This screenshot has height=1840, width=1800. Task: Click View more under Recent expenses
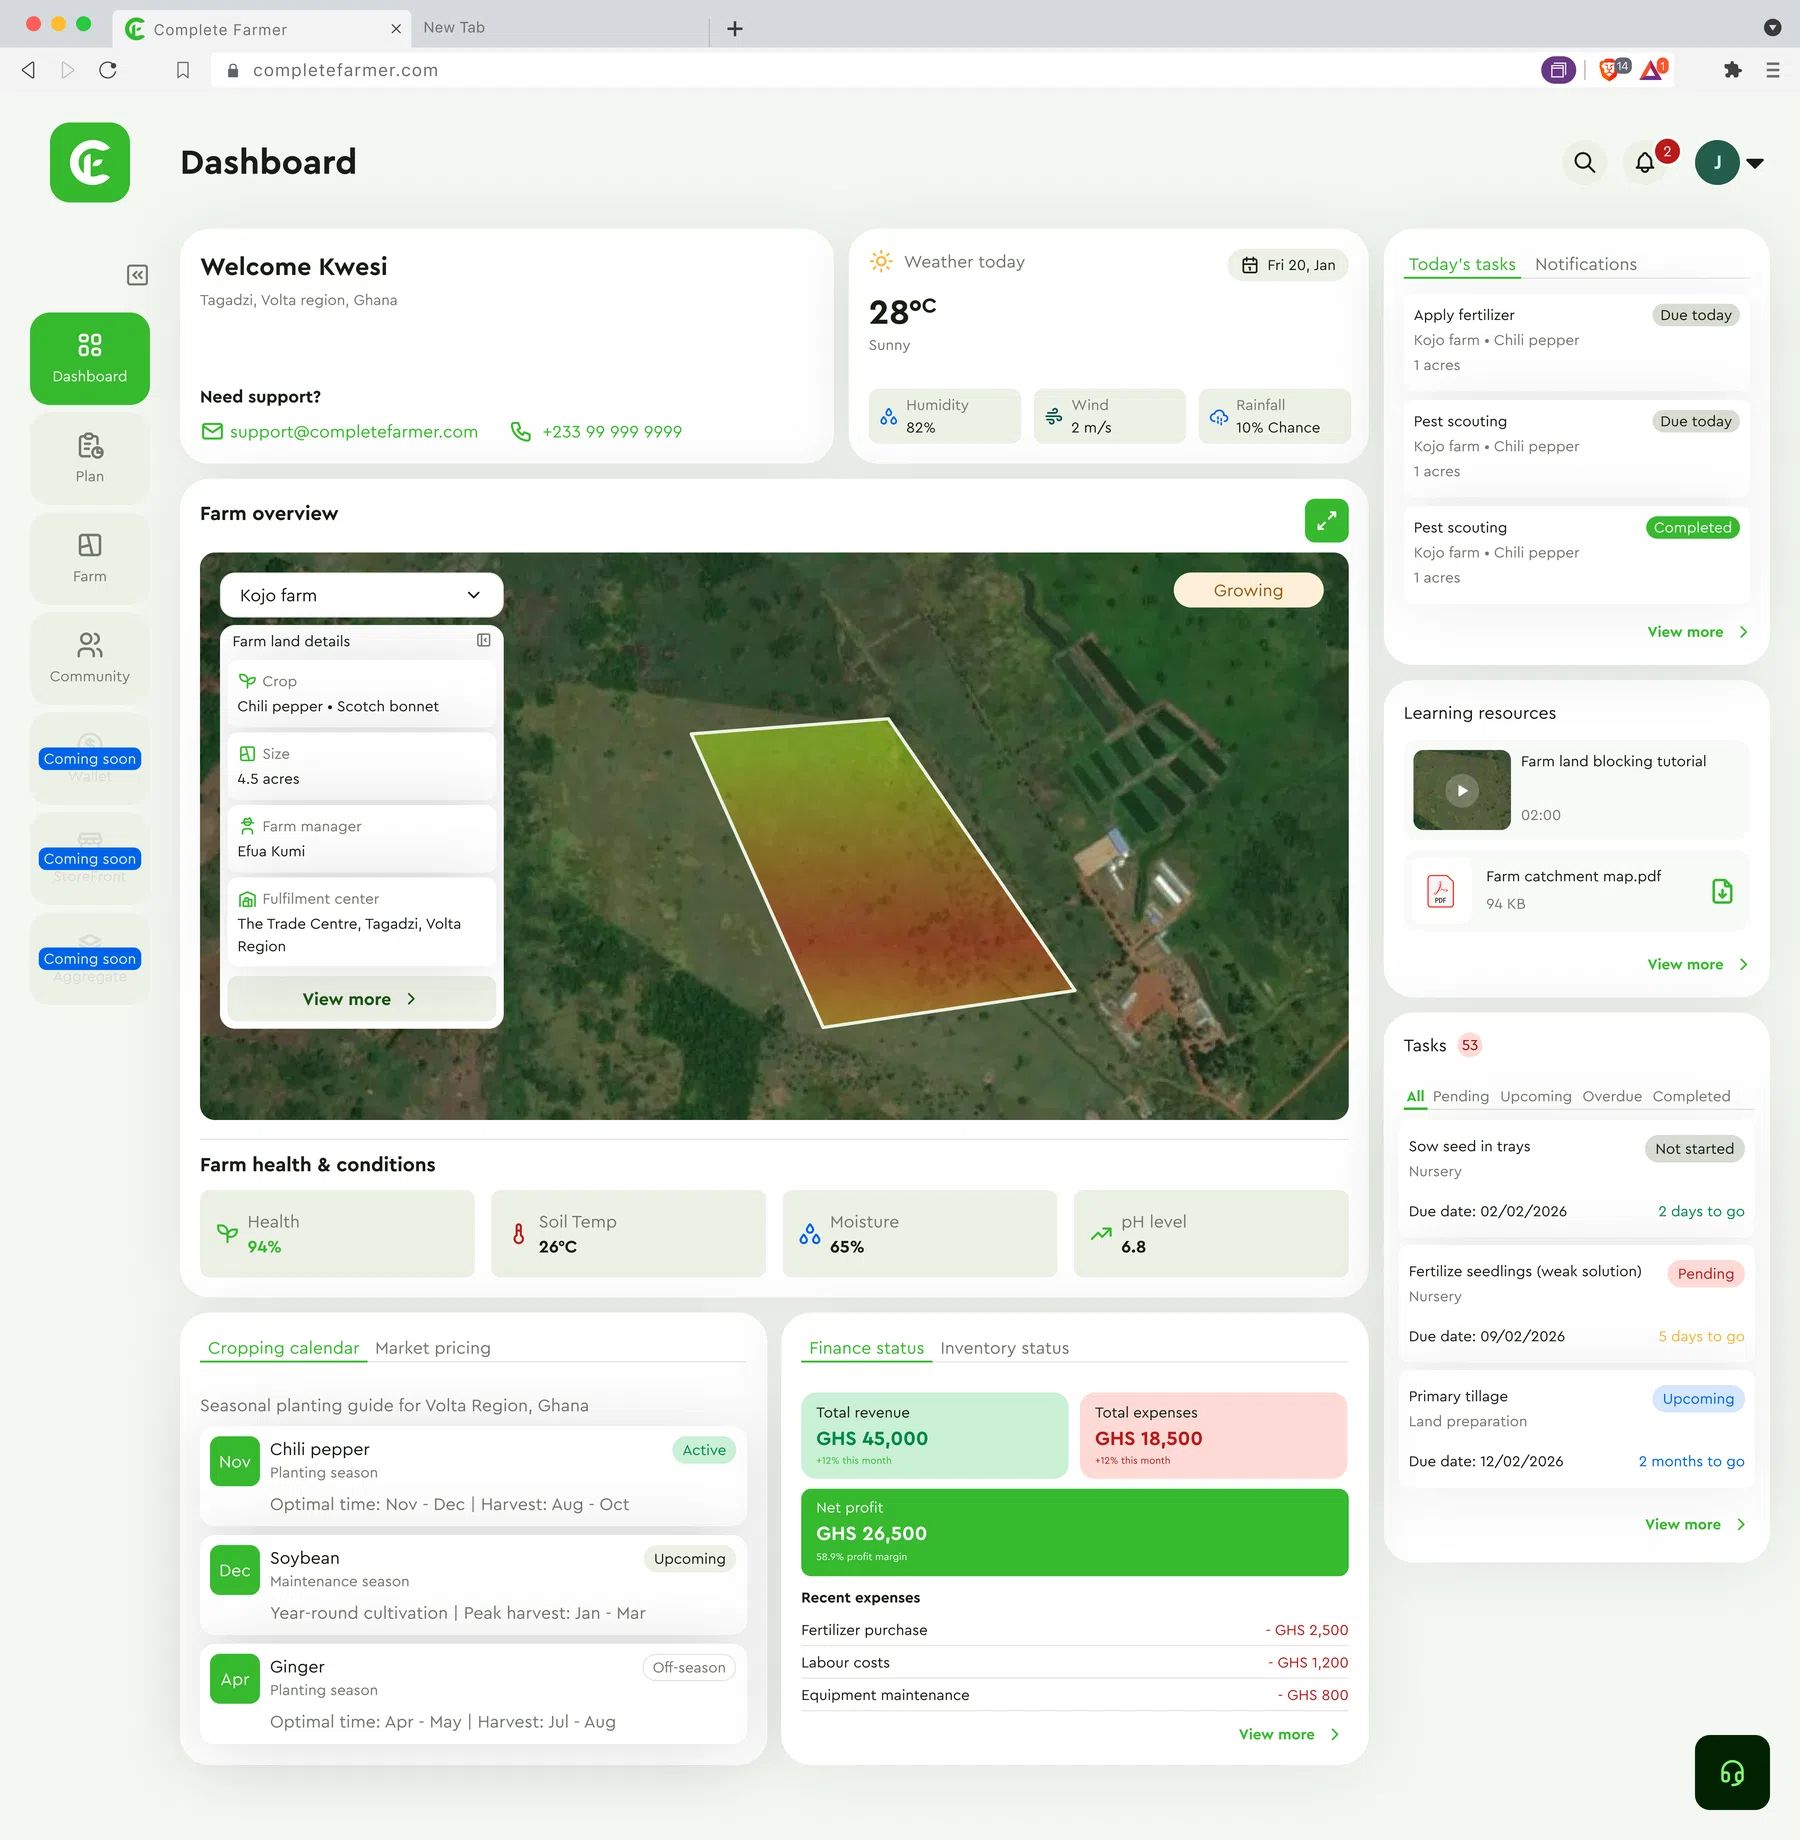coord(1288,1734)
